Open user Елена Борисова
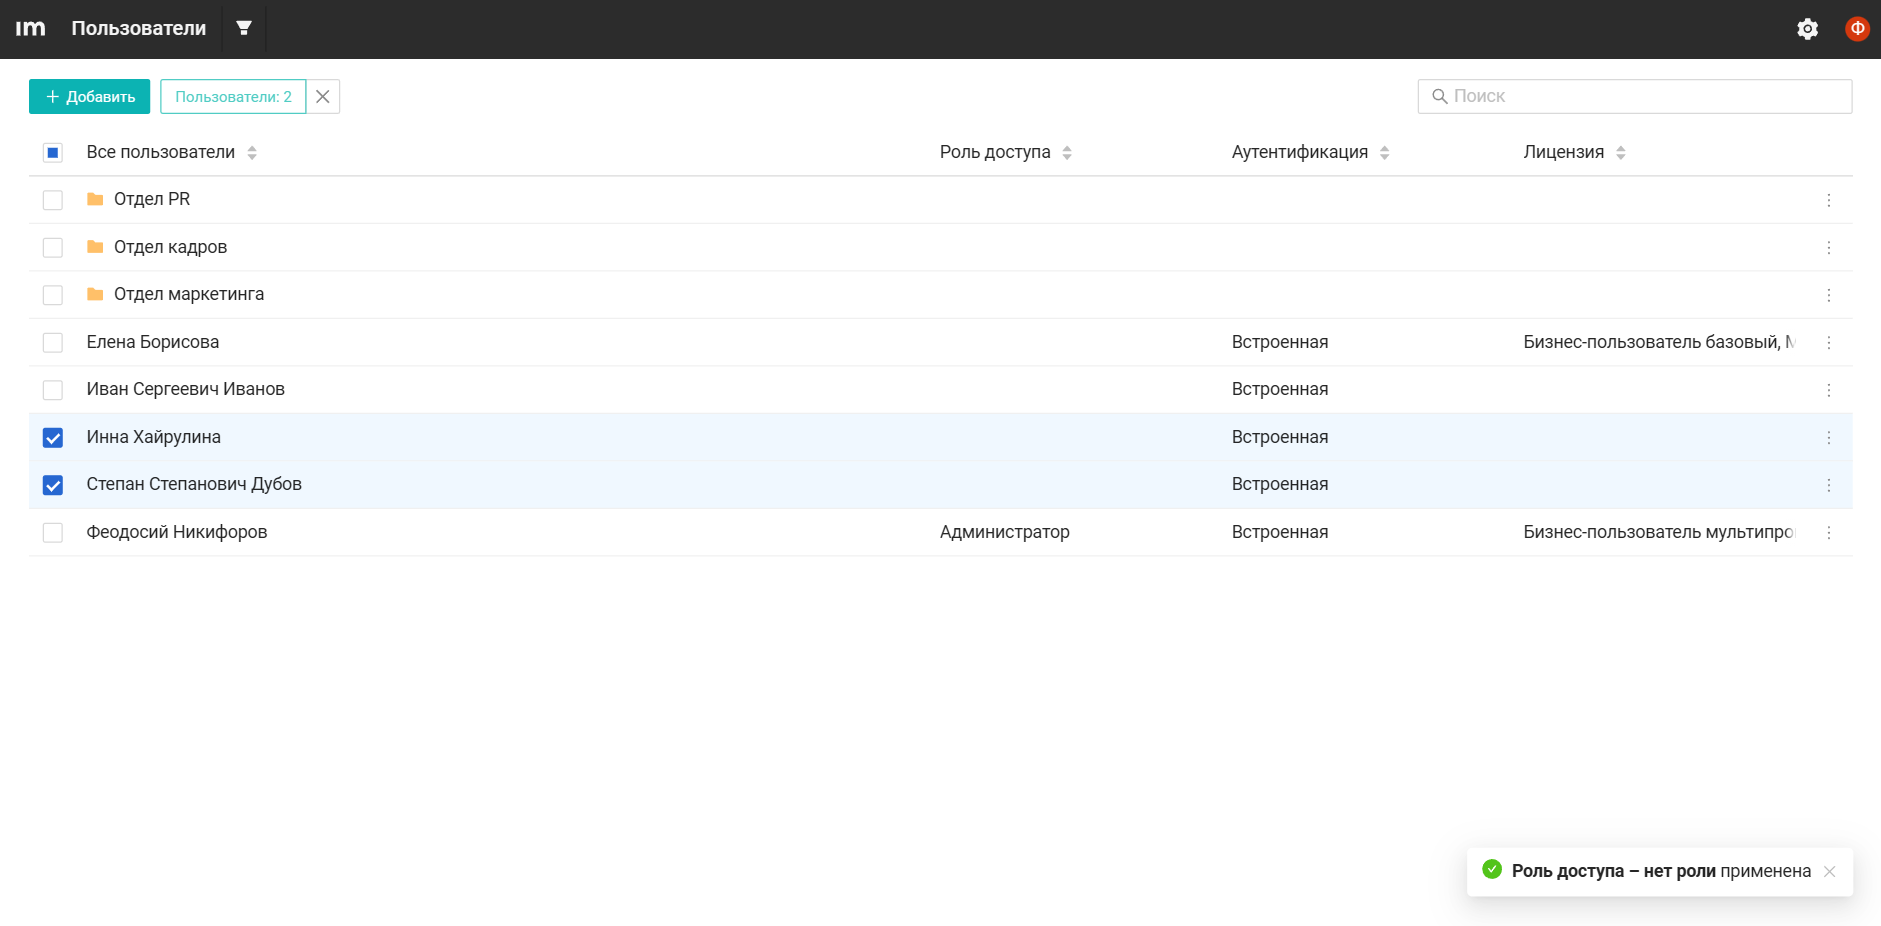The image size is (1881, 926). 153,342
